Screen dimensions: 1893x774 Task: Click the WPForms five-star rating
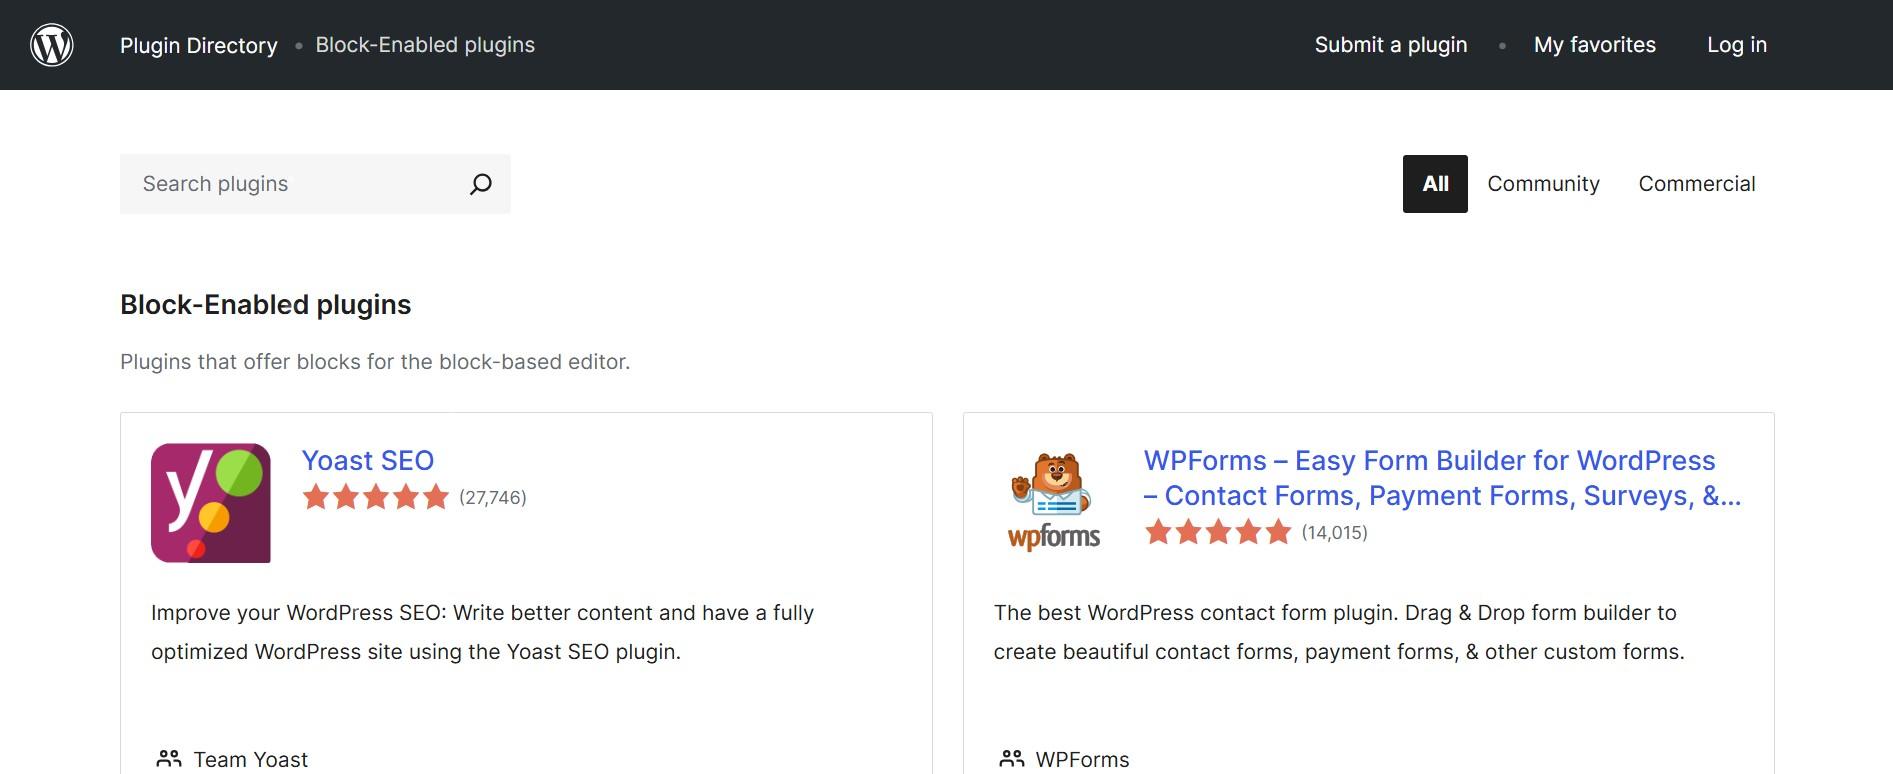[x=1218, y=532]
